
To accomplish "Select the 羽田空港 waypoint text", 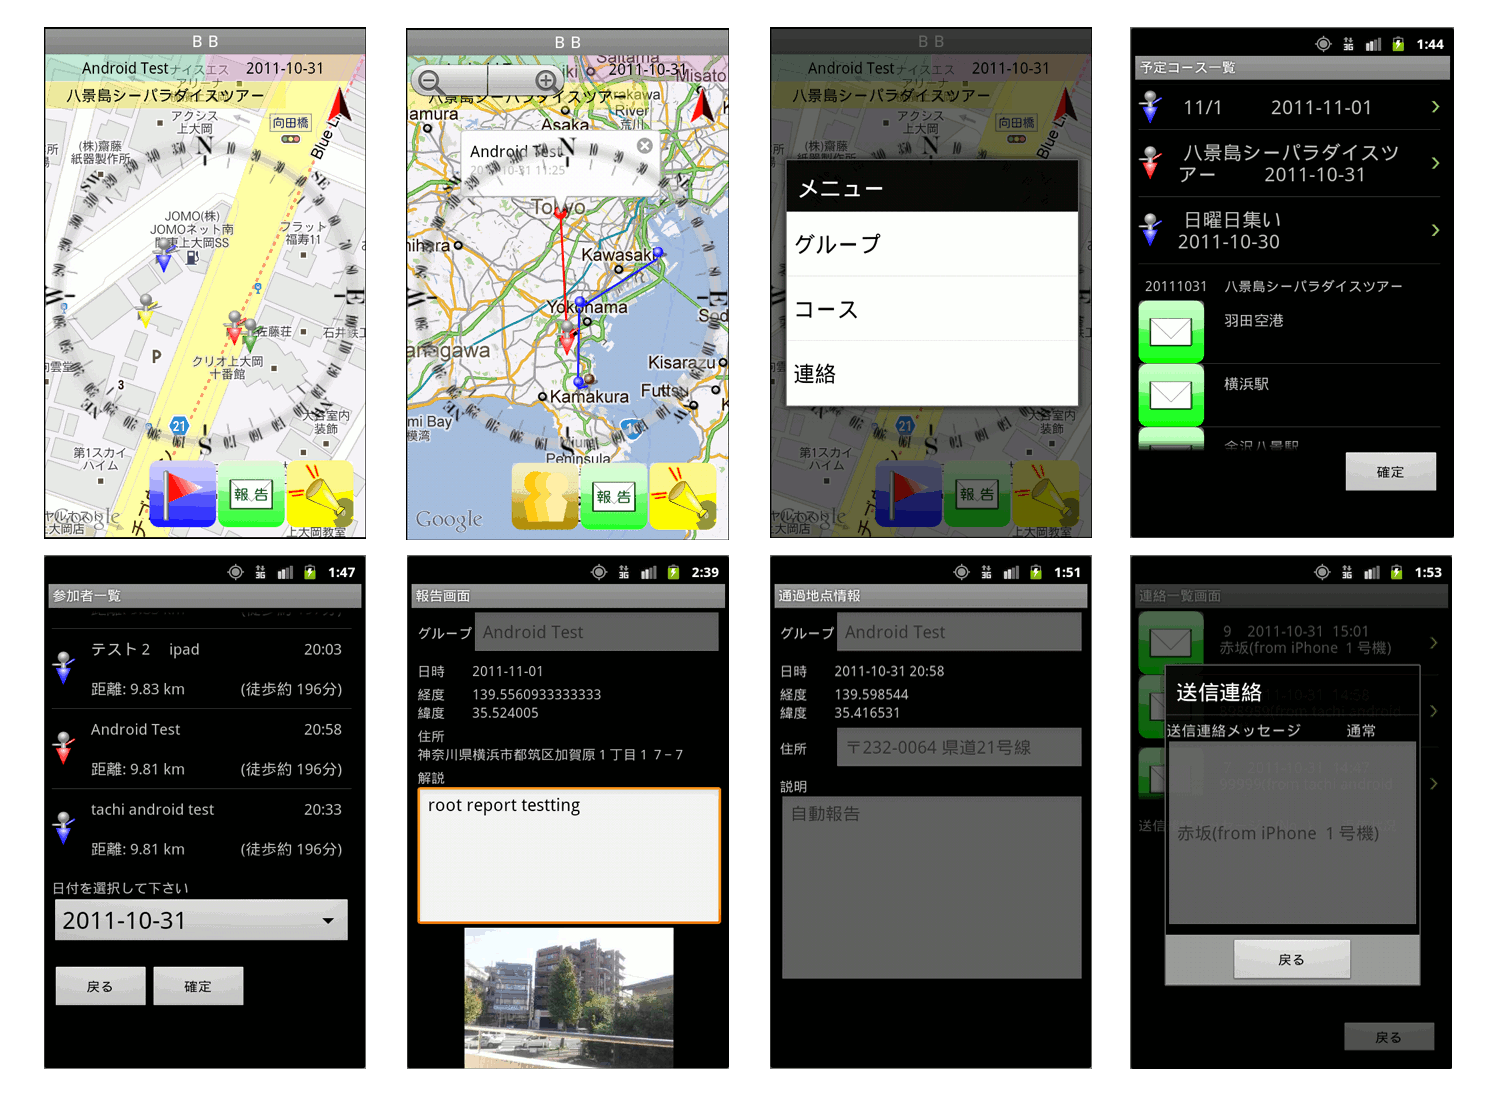I will pos(1254,321).
